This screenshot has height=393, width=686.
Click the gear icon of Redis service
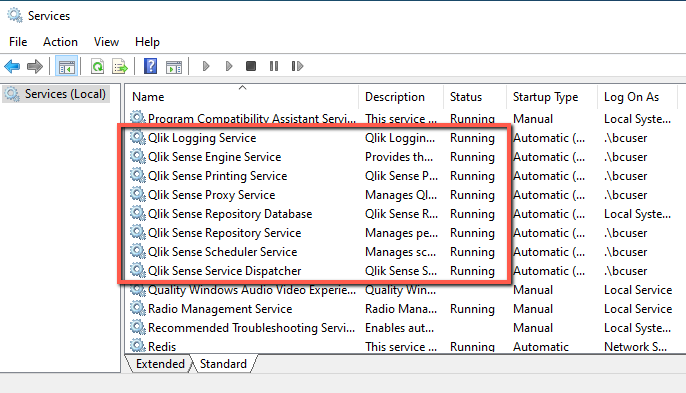137,346
